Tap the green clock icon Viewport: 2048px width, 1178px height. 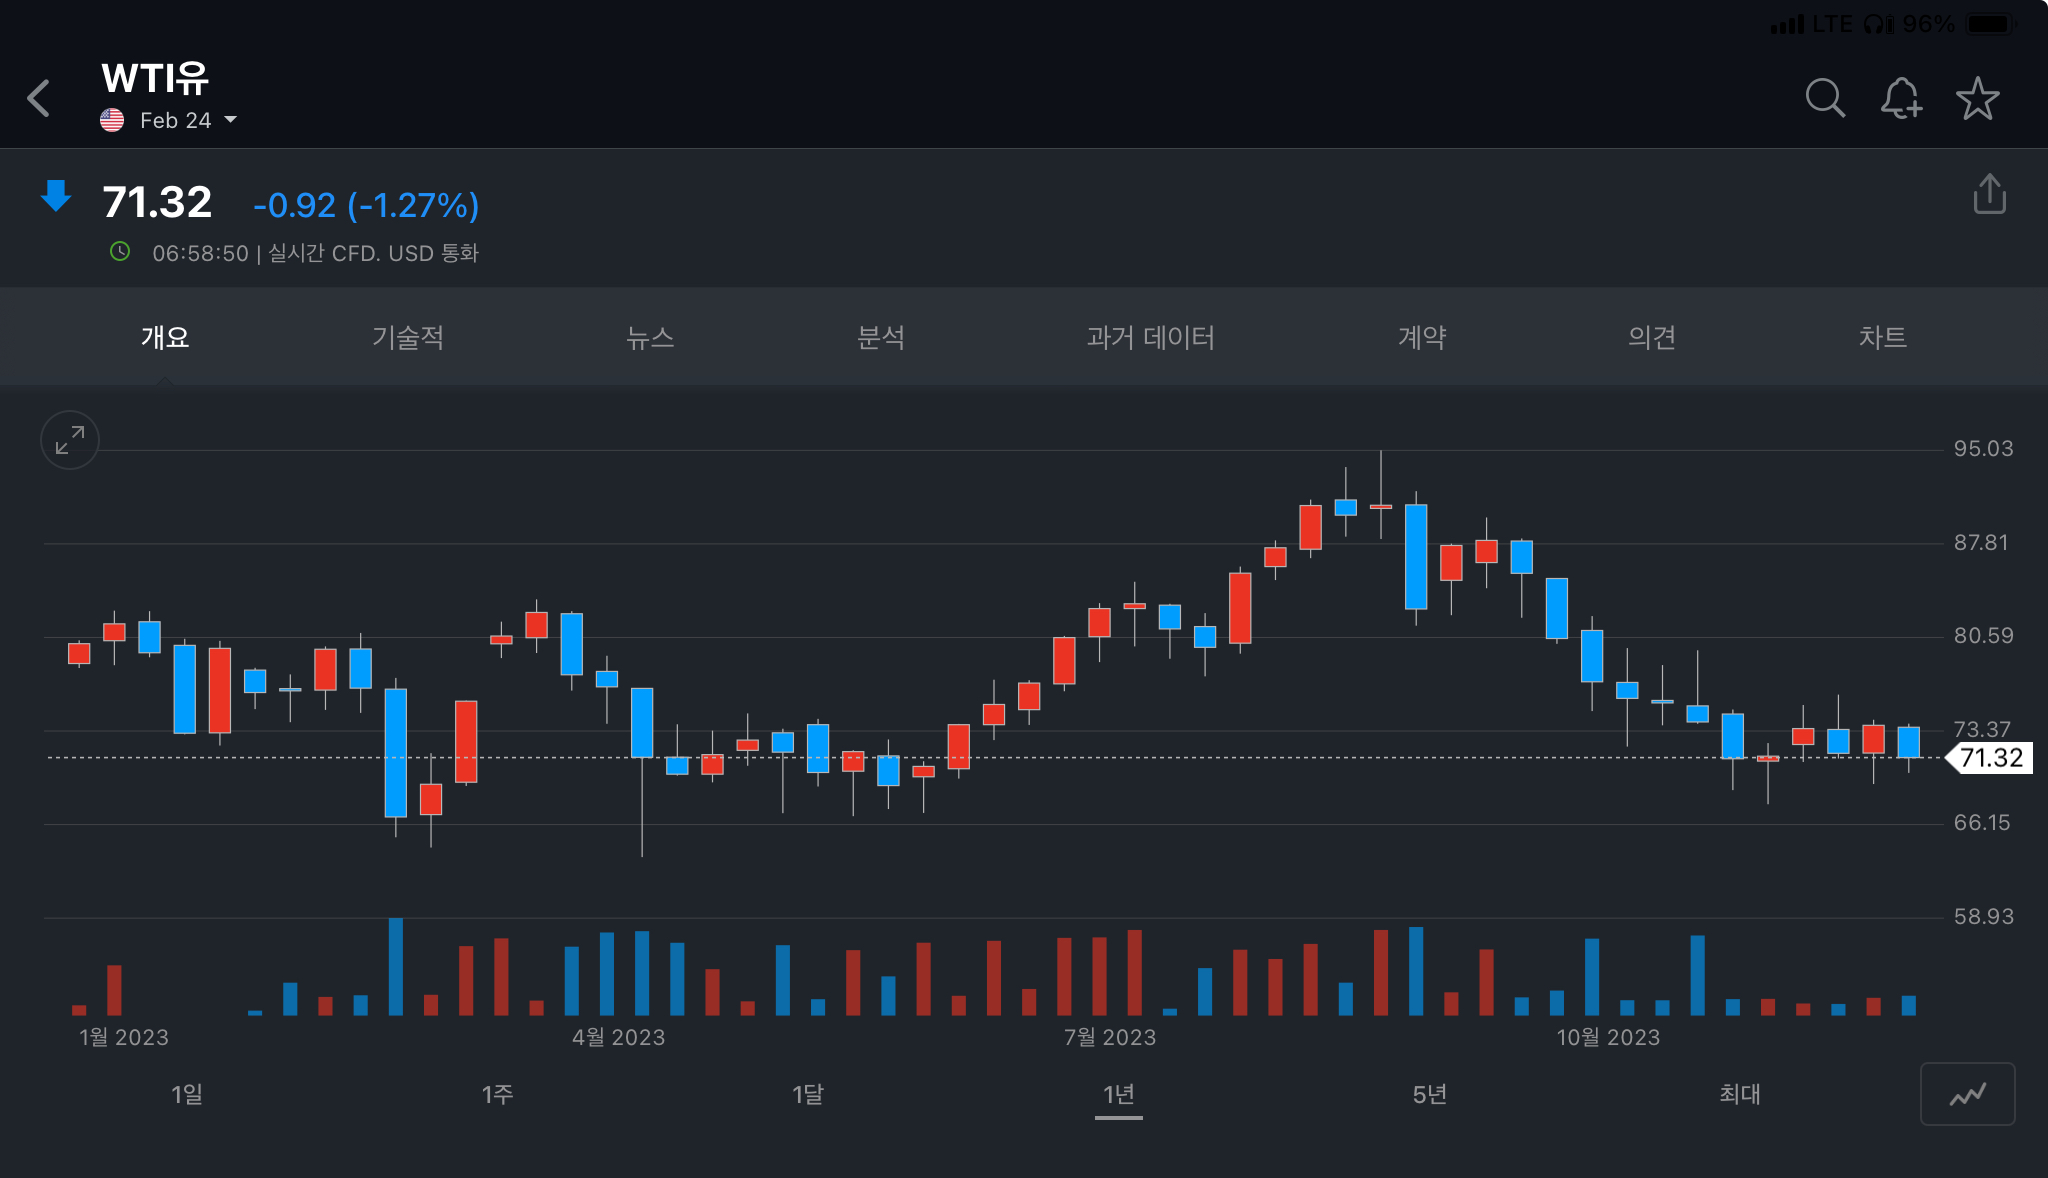(120, 252)
